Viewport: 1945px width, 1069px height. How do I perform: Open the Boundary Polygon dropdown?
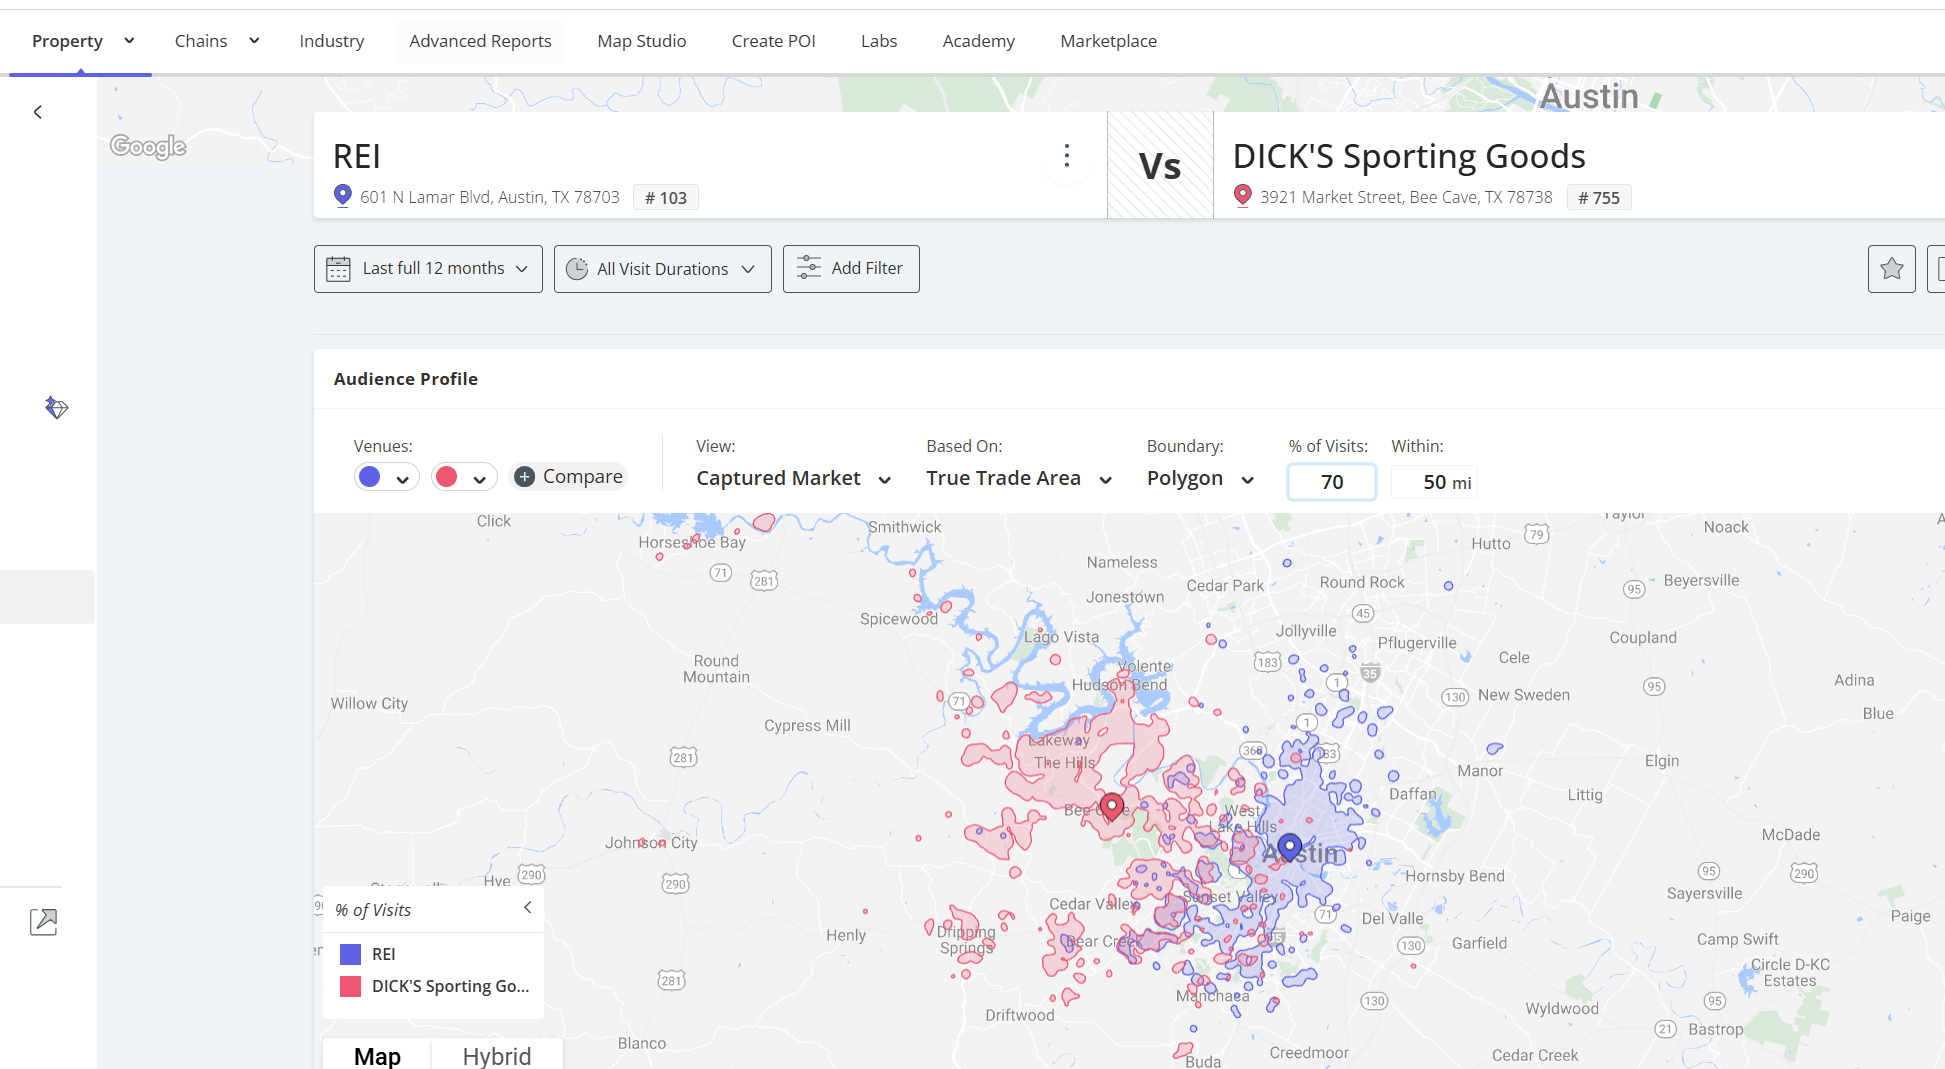(x=1200, y=479)
